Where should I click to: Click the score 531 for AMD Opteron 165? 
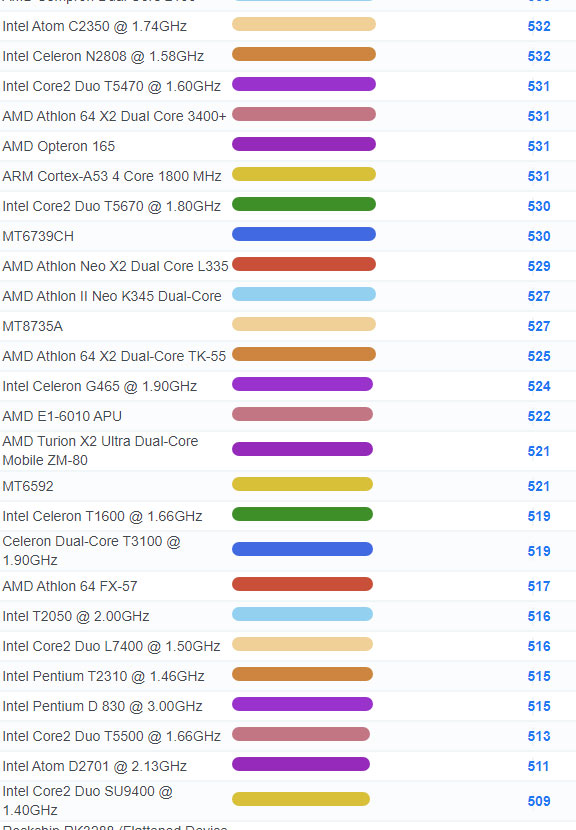point(539,146)
